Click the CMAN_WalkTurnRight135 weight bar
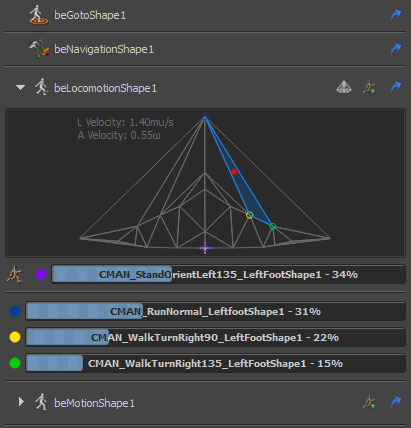The width and height of the screenshot is (411, 428). pyautogui.click(x=216, y=363)
